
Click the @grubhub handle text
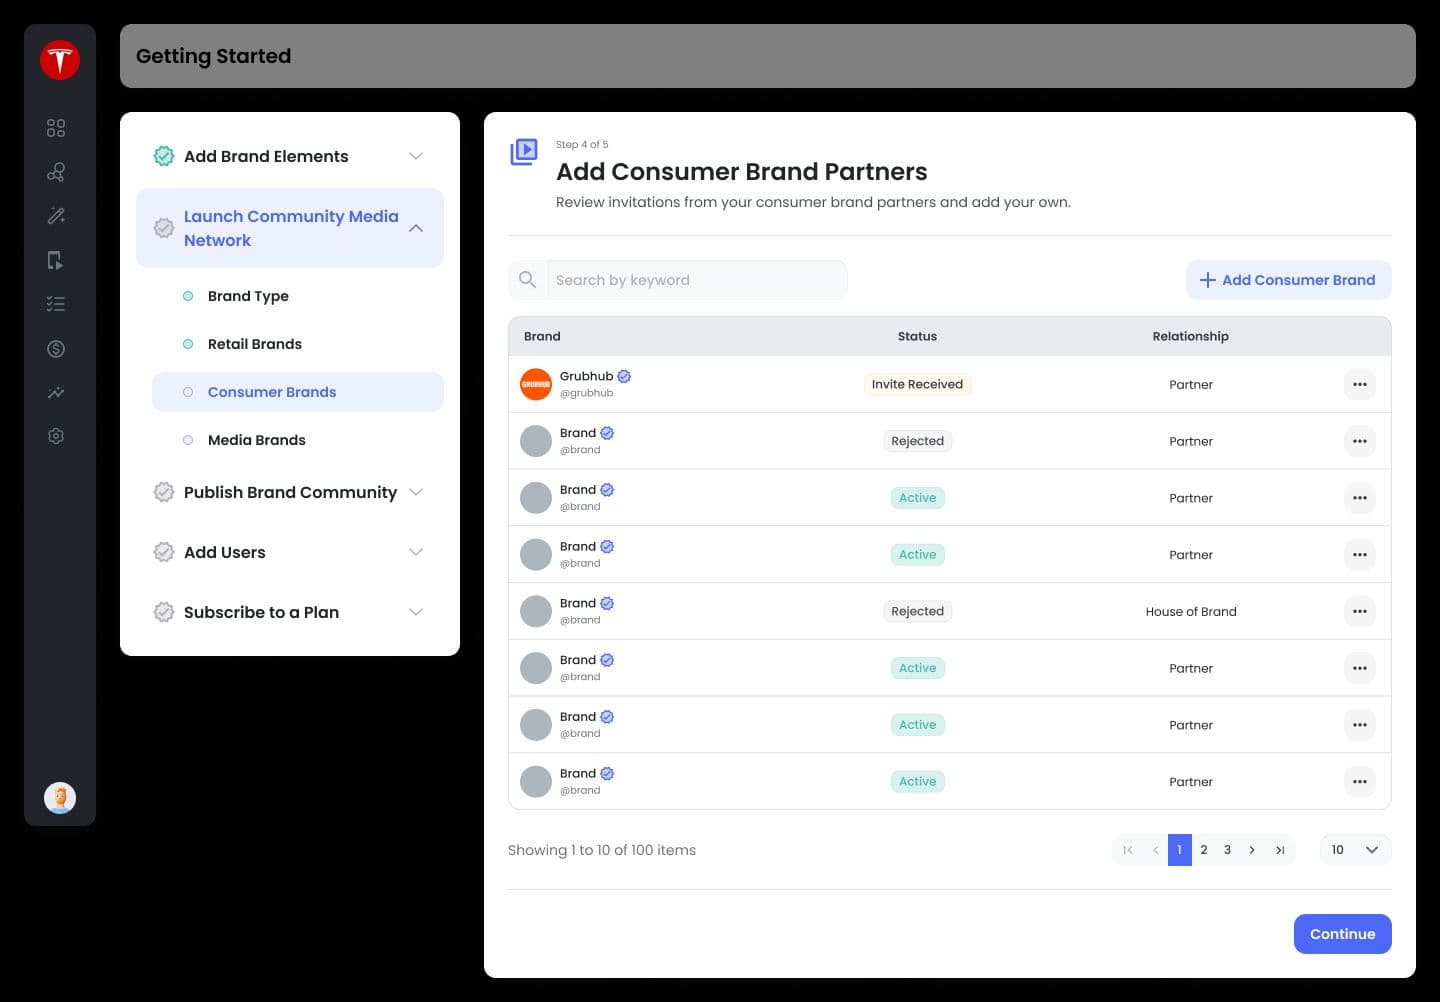pyautogui.click(x=586, y=393)
